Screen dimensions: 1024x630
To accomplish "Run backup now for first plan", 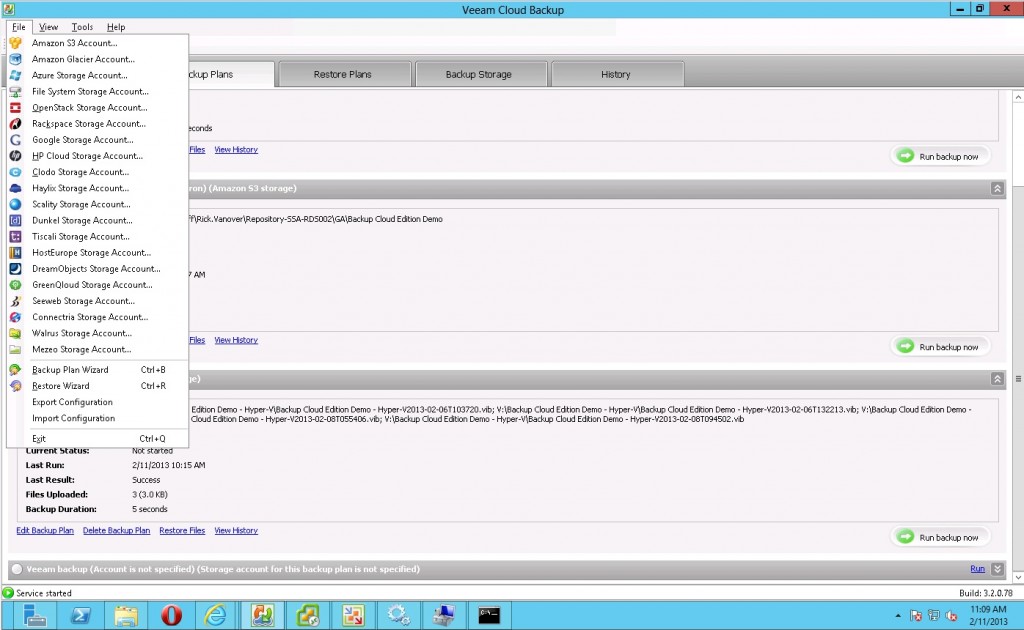I will 940,156.
